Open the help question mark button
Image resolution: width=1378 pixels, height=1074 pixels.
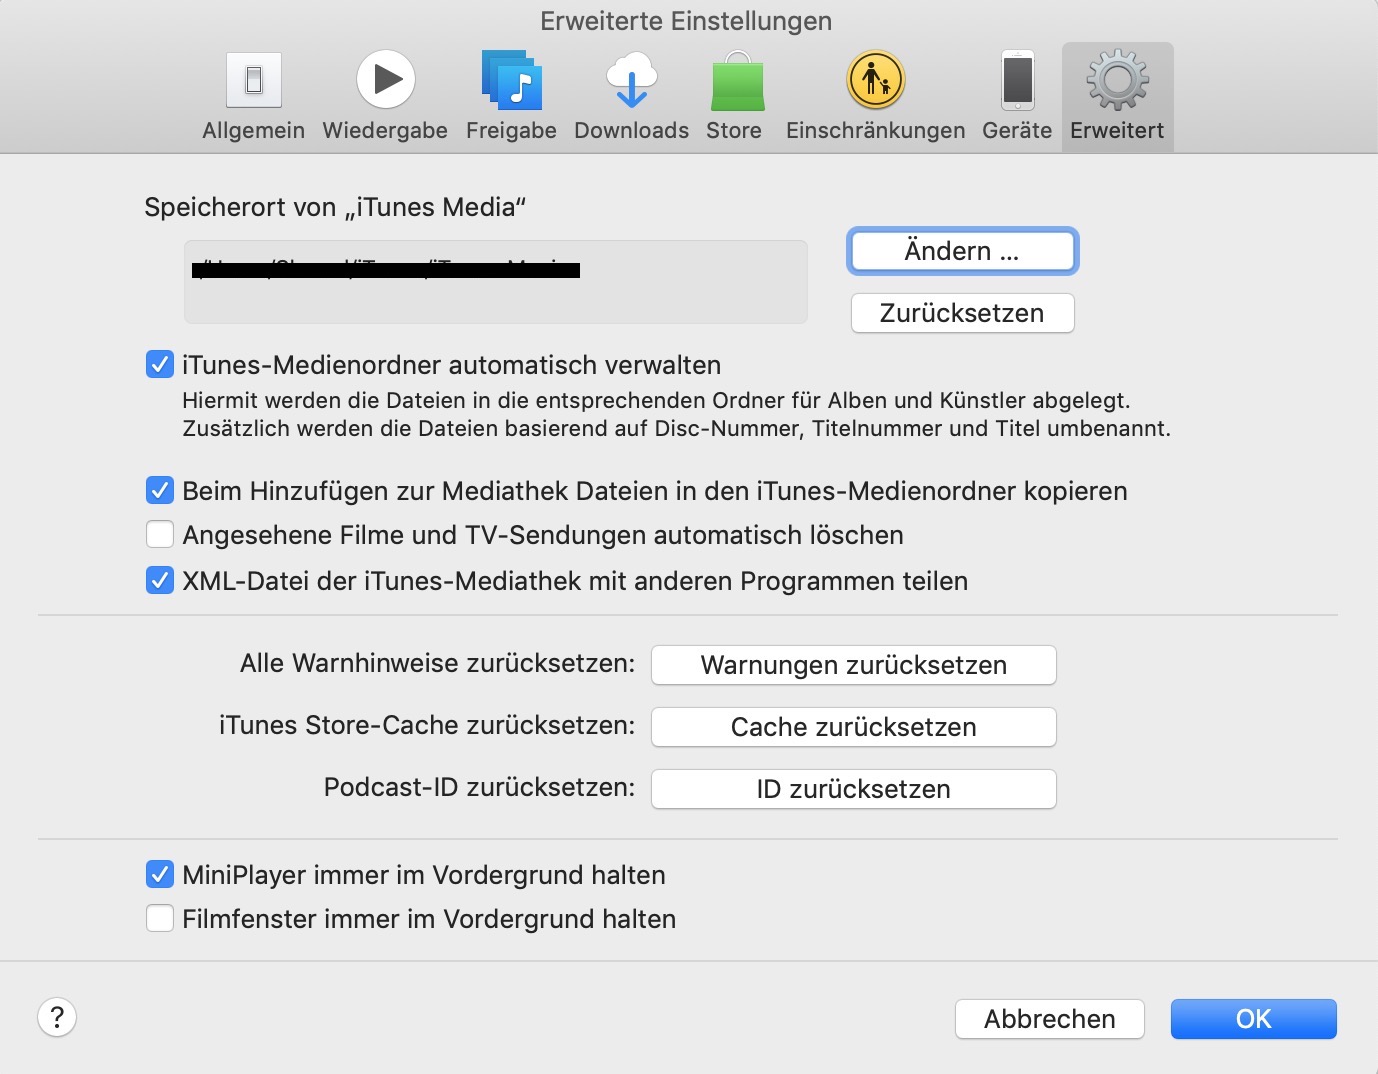click(x=57, y=1017)
